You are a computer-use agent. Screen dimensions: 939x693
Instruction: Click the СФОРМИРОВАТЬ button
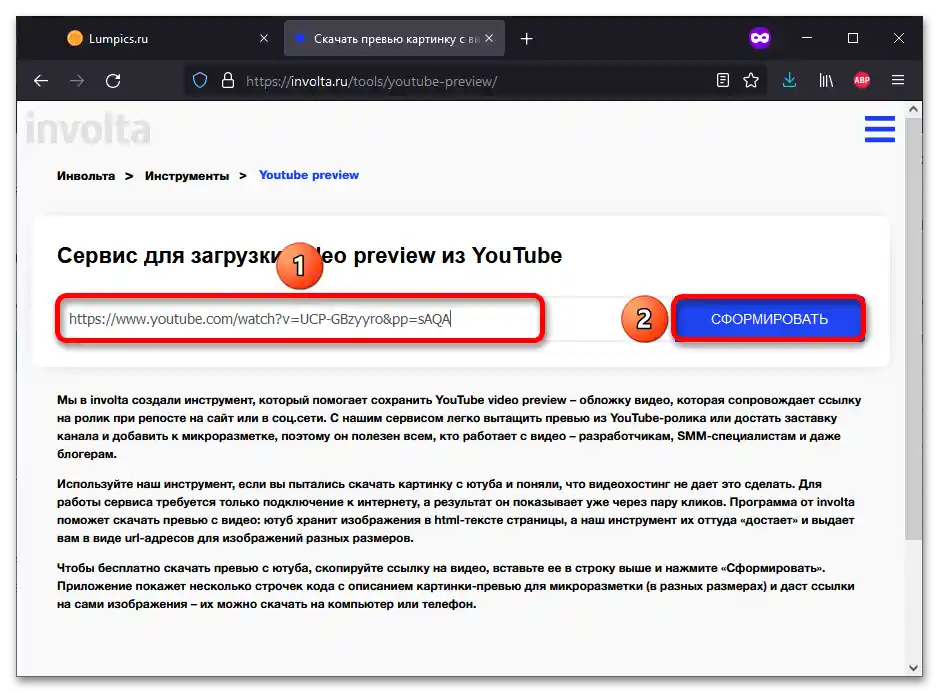(x=769, y=319)
